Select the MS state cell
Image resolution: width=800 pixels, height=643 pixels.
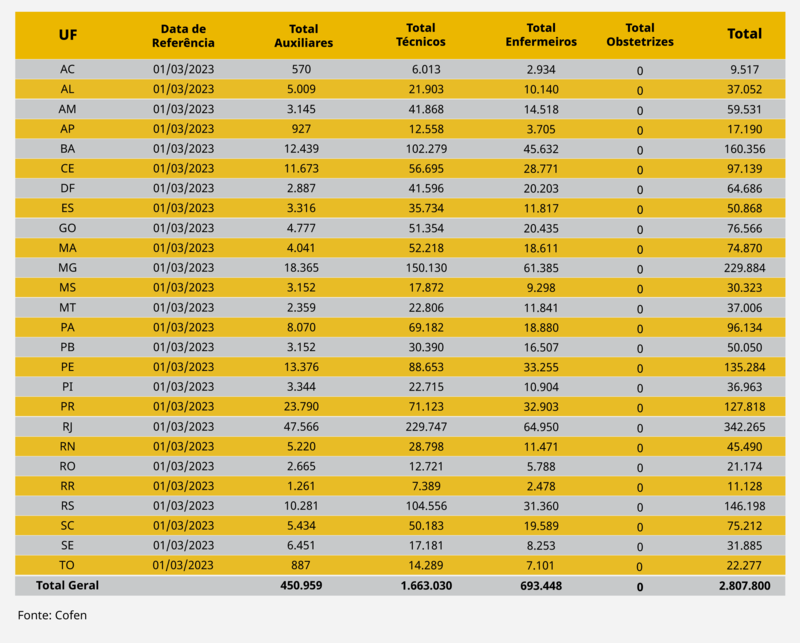coord(67,287)
